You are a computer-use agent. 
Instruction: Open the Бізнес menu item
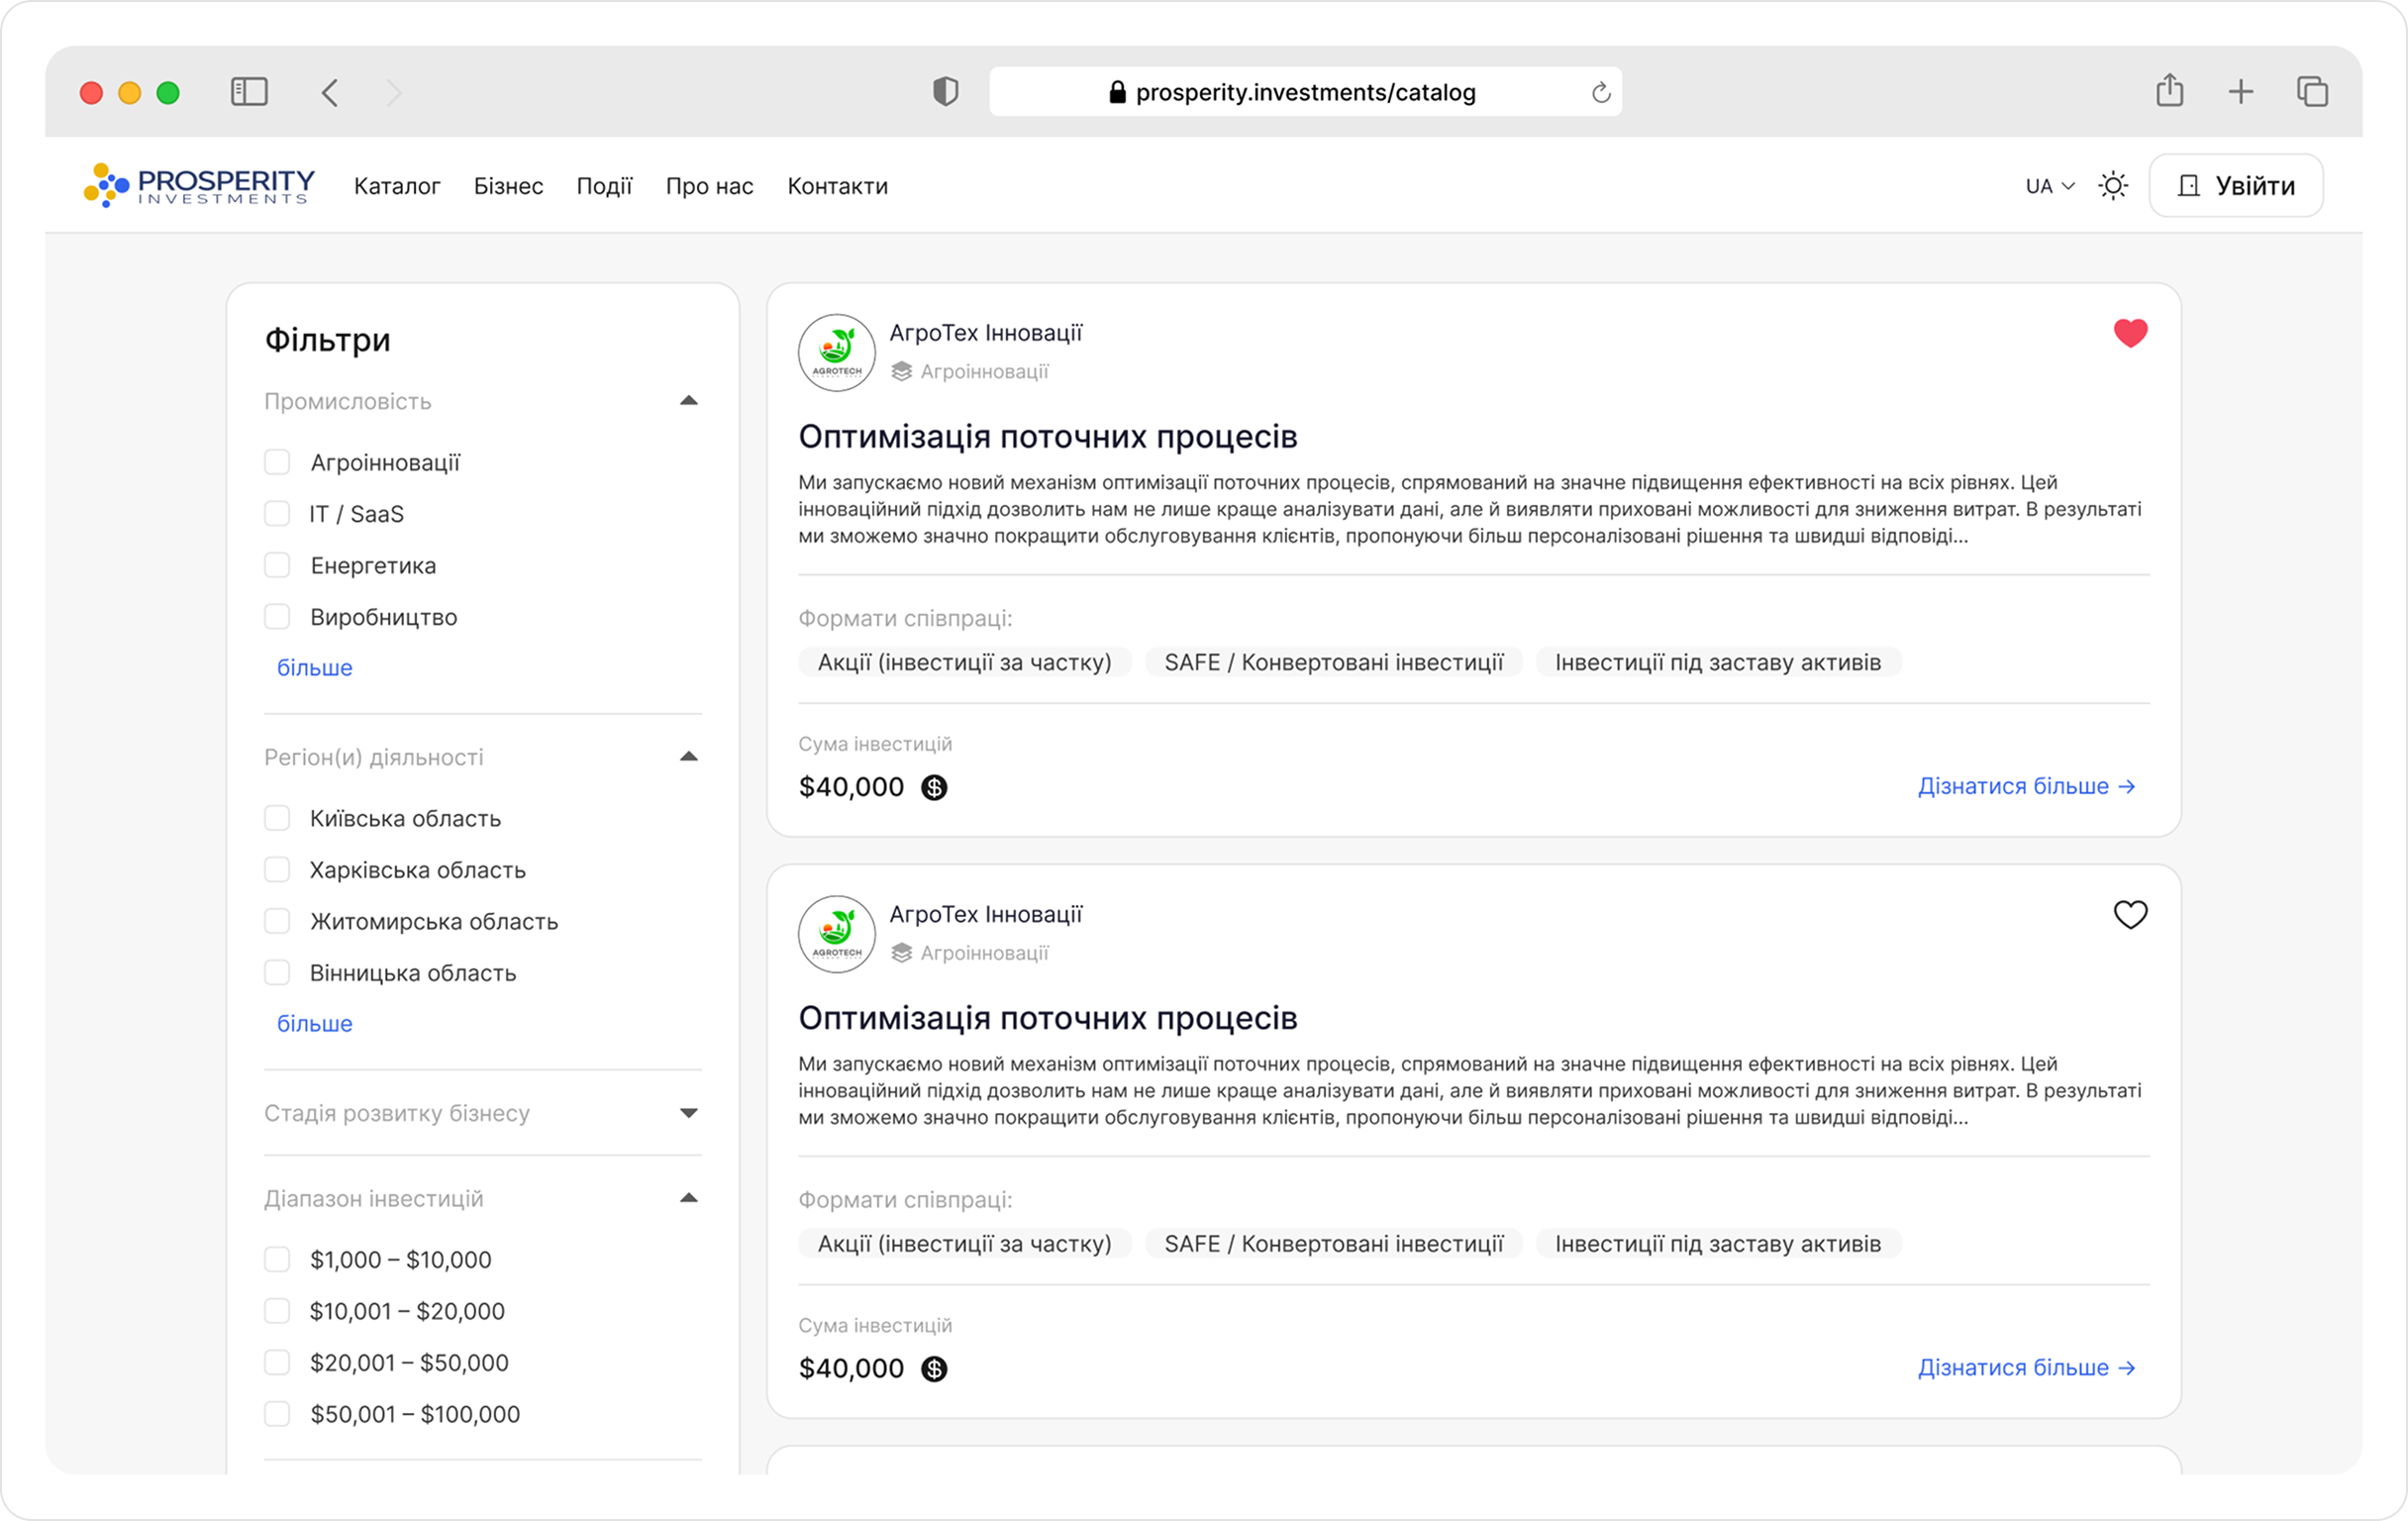508,186
